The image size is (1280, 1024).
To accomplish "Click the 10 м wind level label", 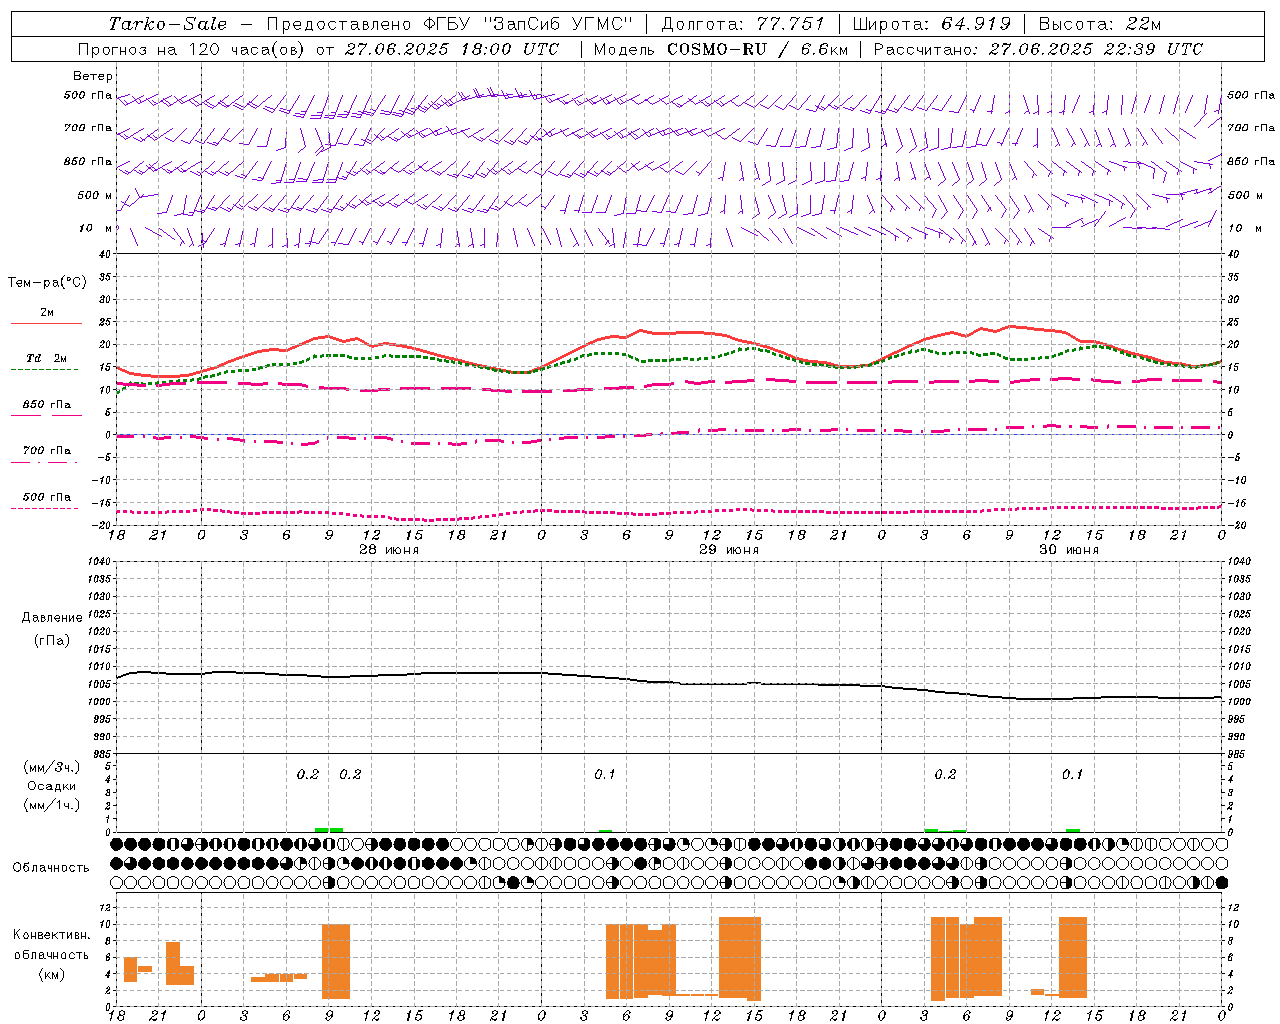I will (x=95, y=229).
